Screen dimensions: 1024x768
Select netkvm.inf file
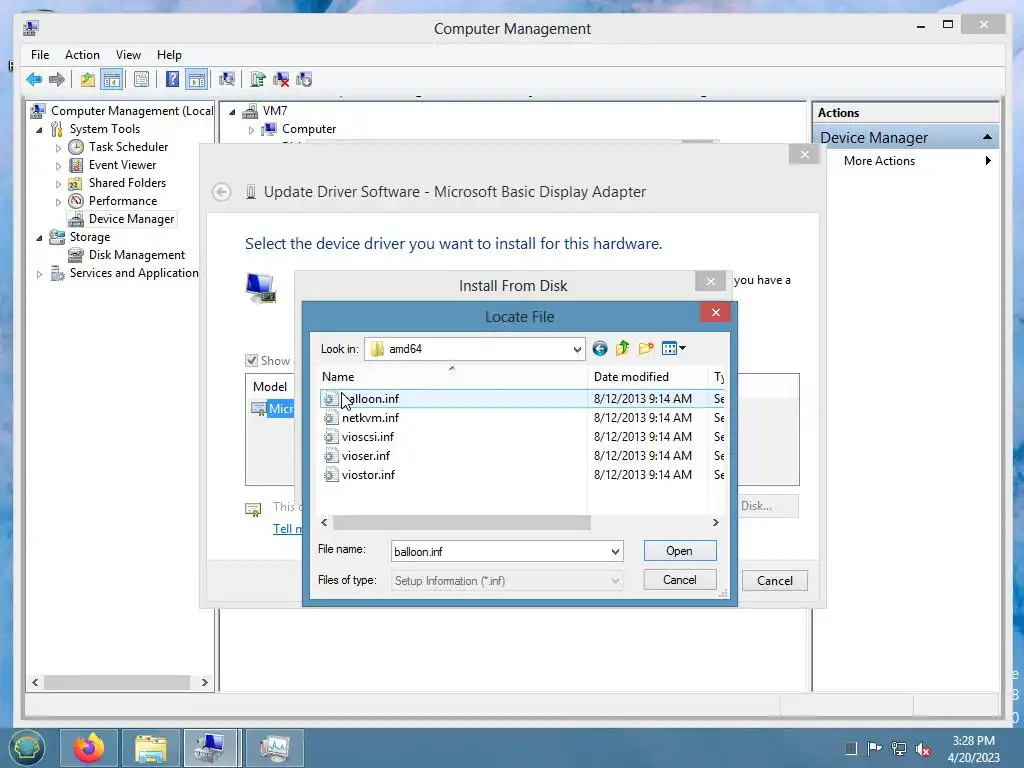(370, 417)
